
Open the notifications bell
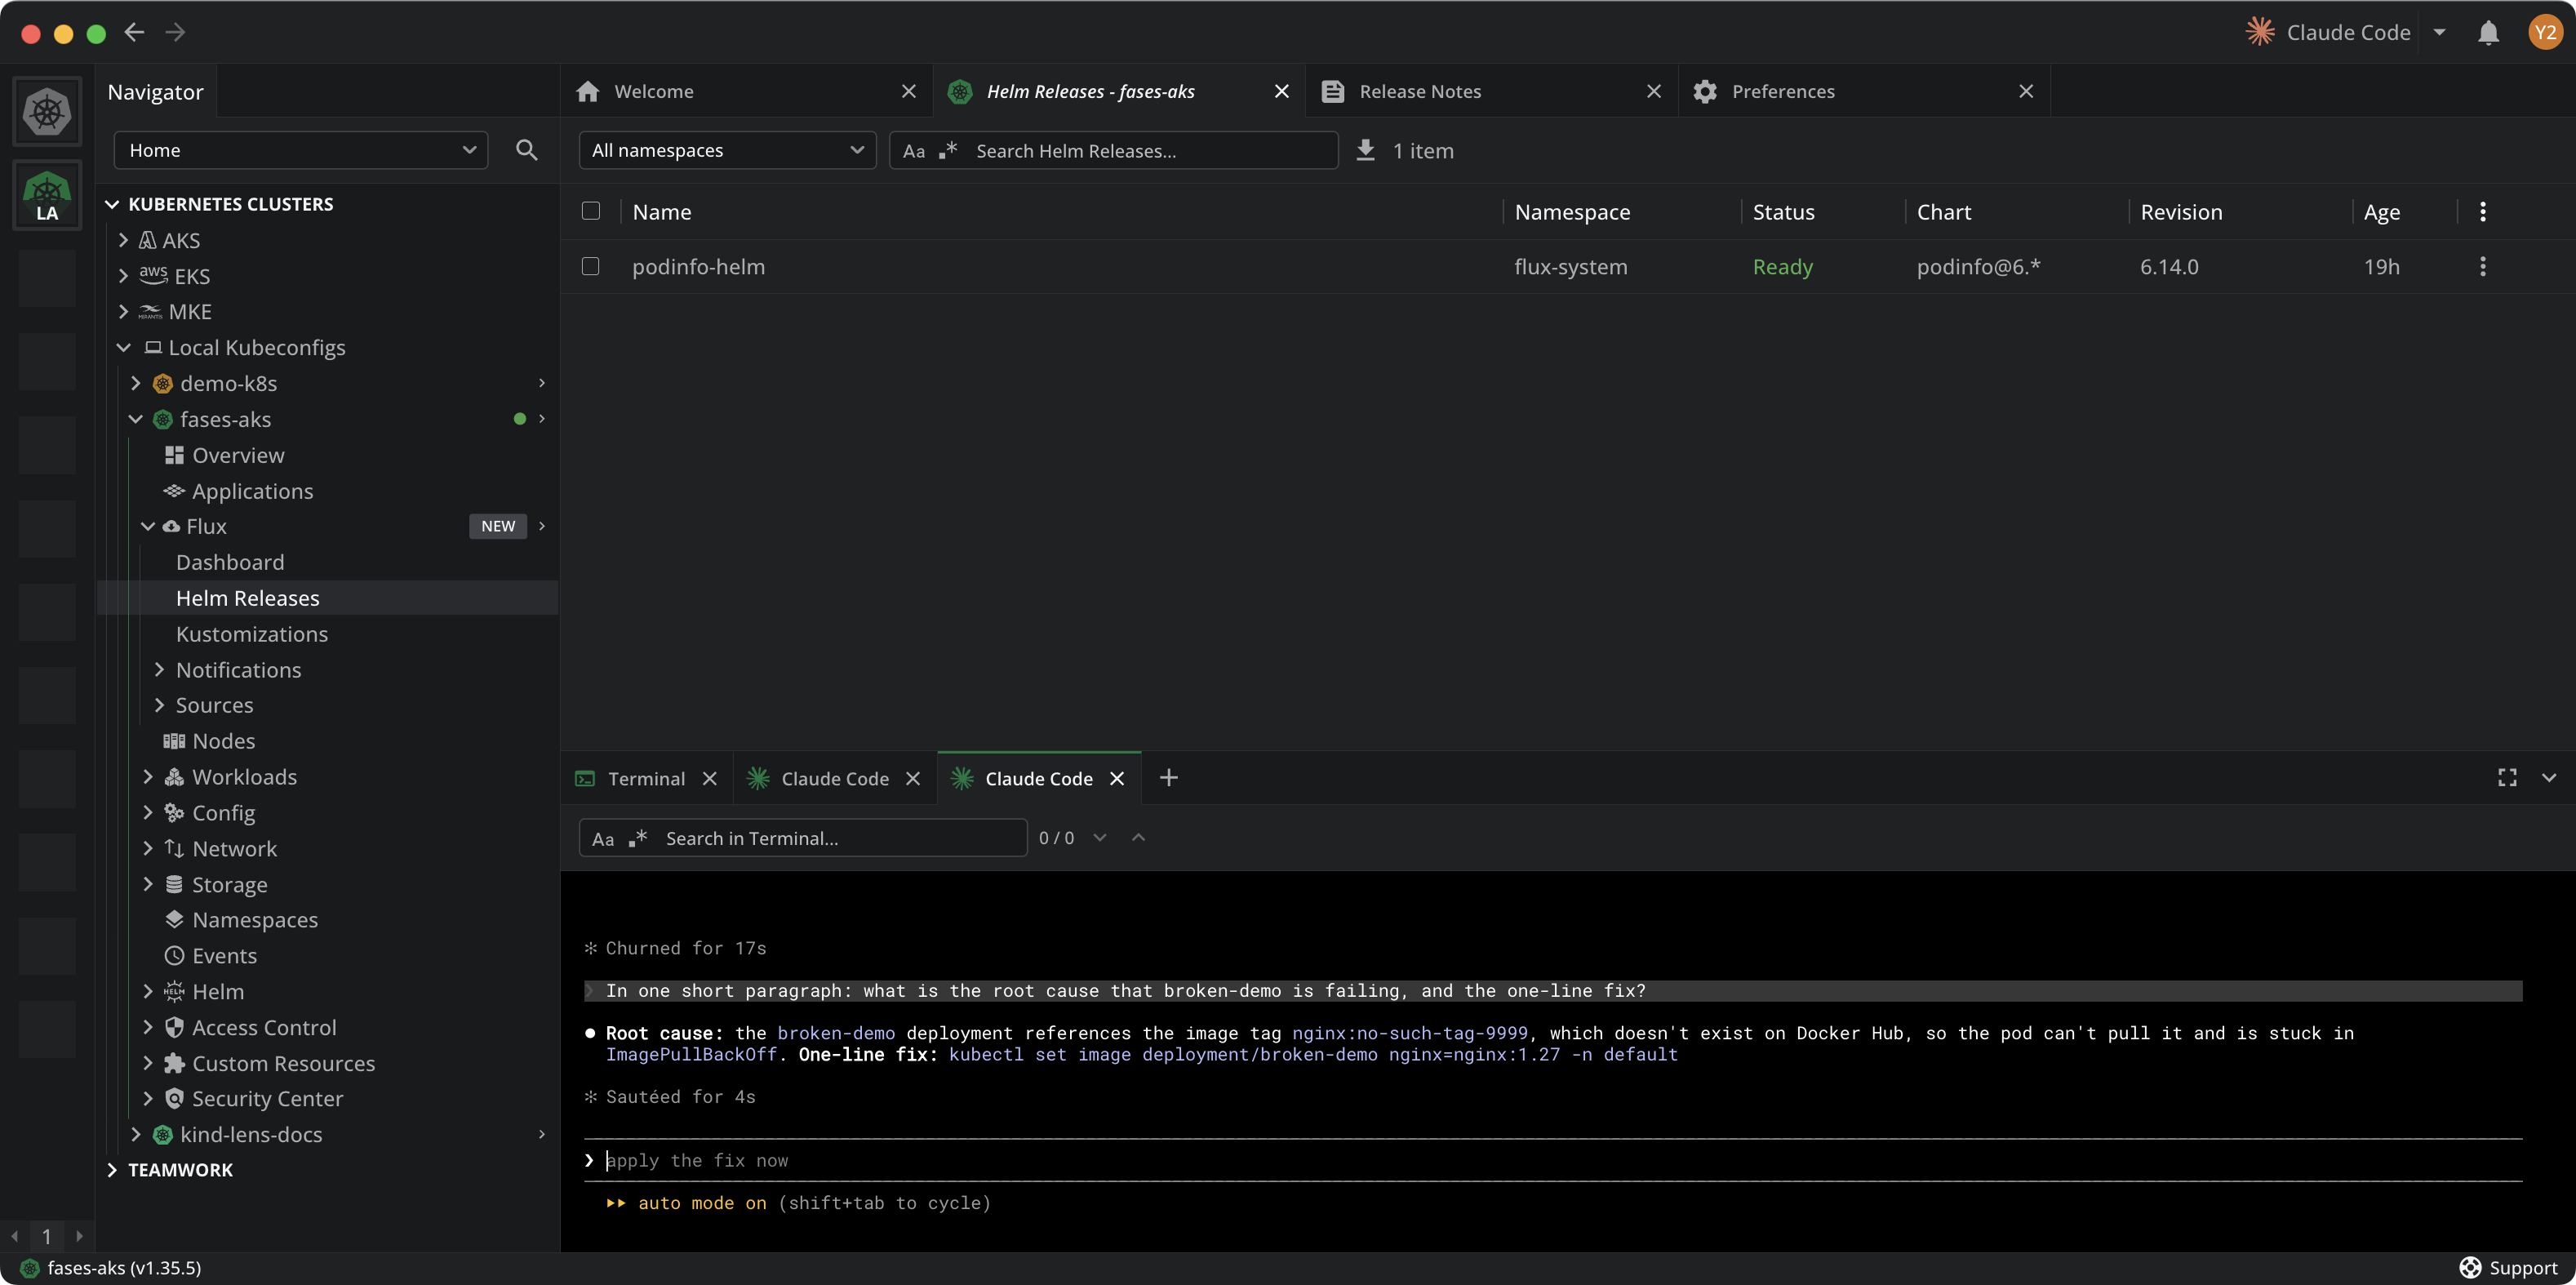2488,33
